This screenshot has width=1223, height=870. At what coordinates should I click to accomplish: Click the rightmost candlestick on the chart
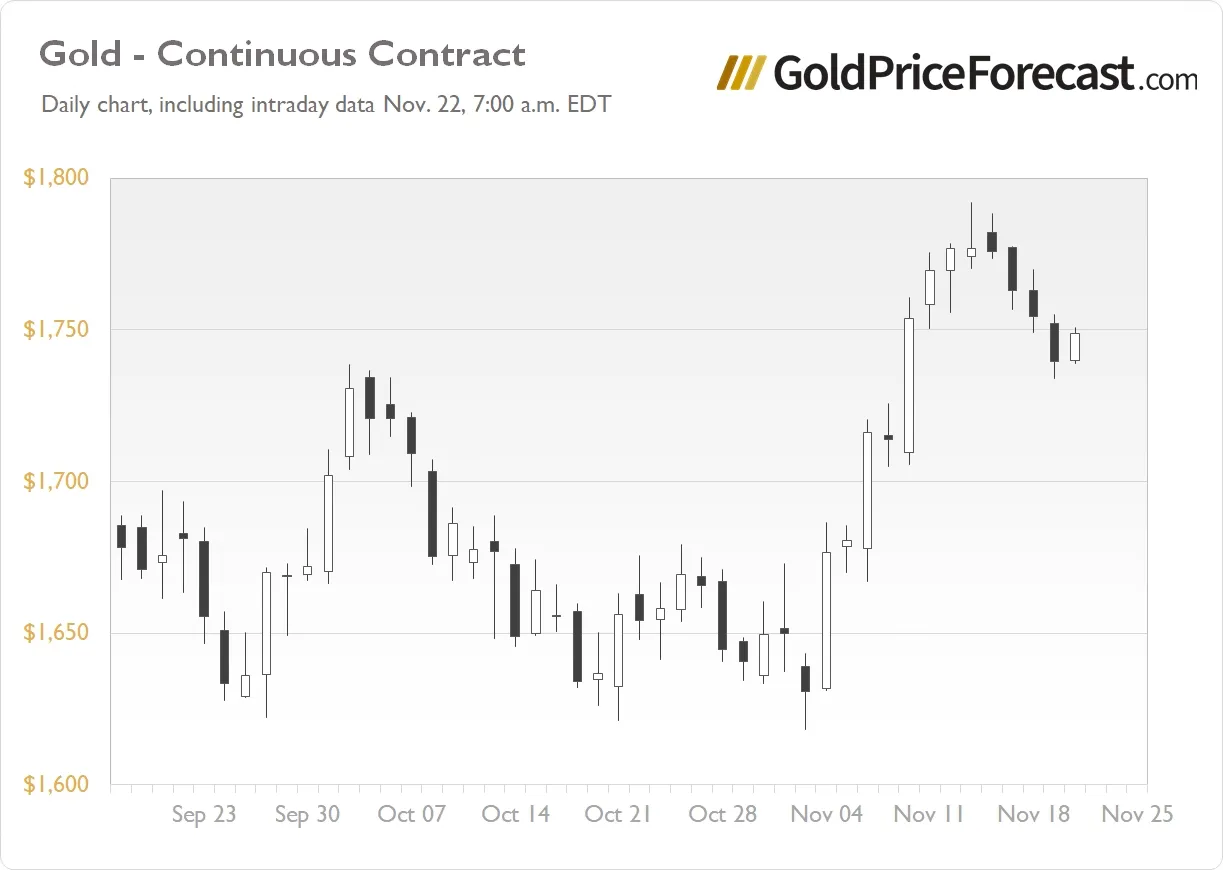click(1075, 346)
